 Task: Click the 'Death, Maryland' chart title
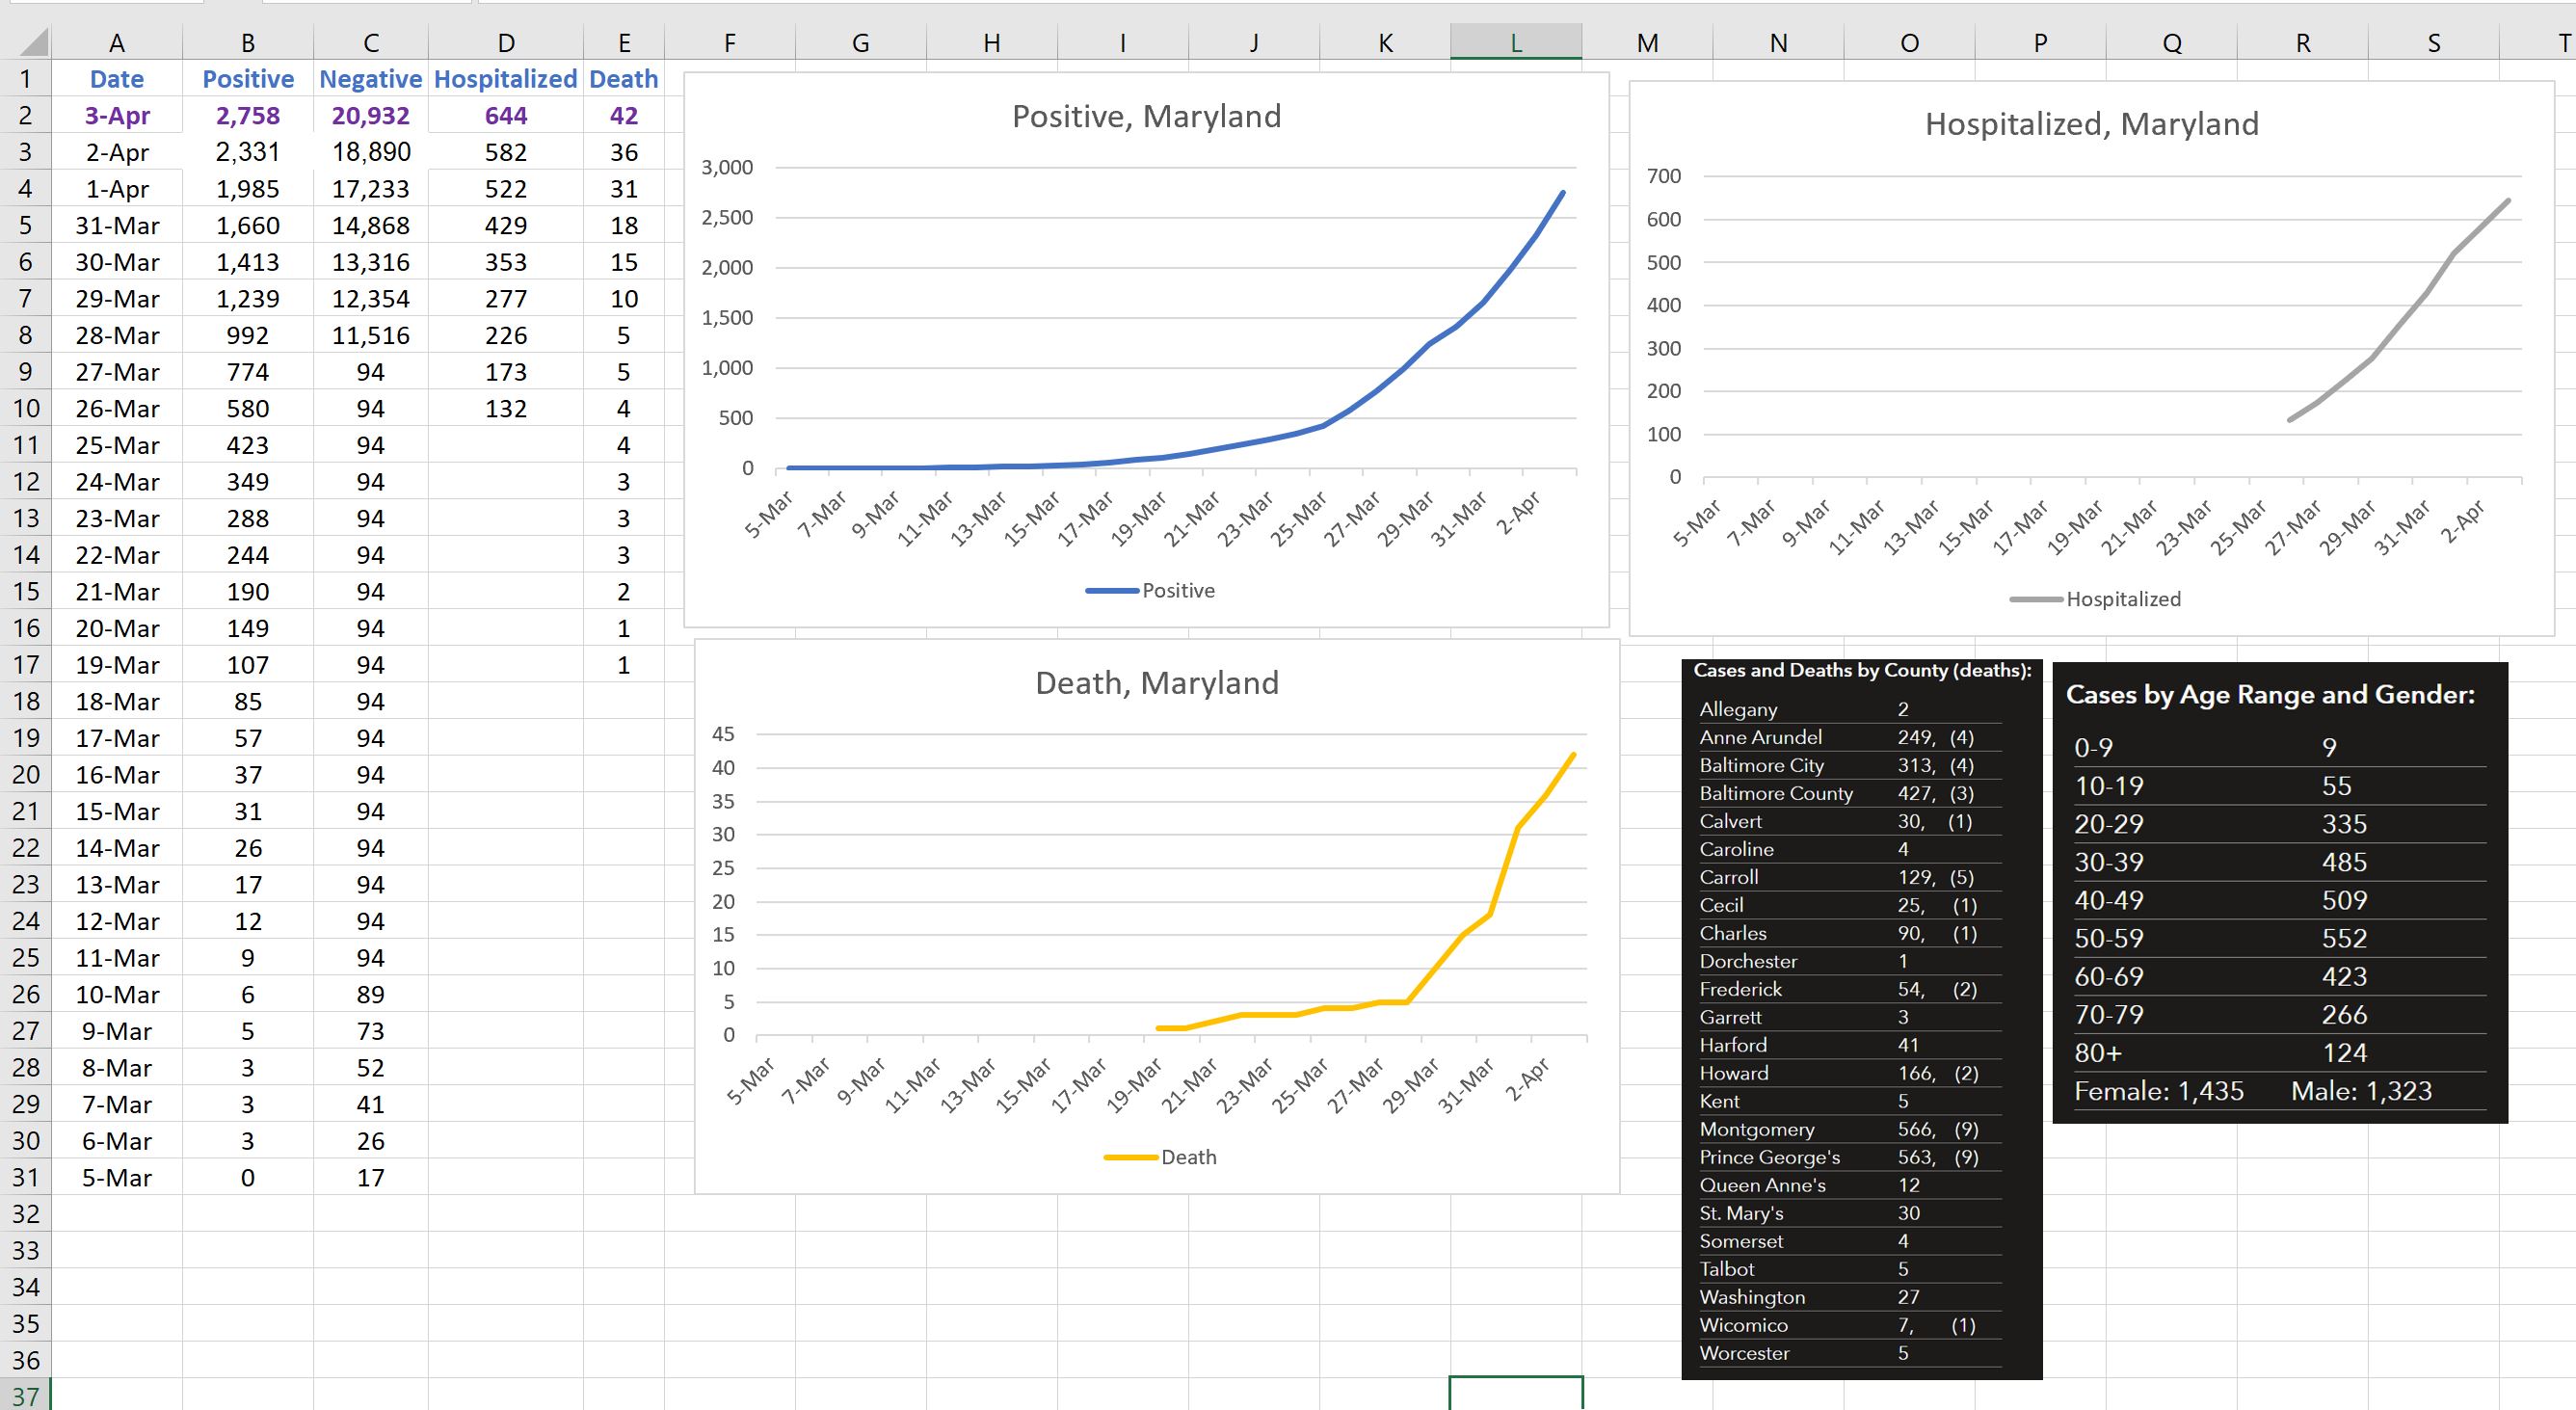(1156, 683)
